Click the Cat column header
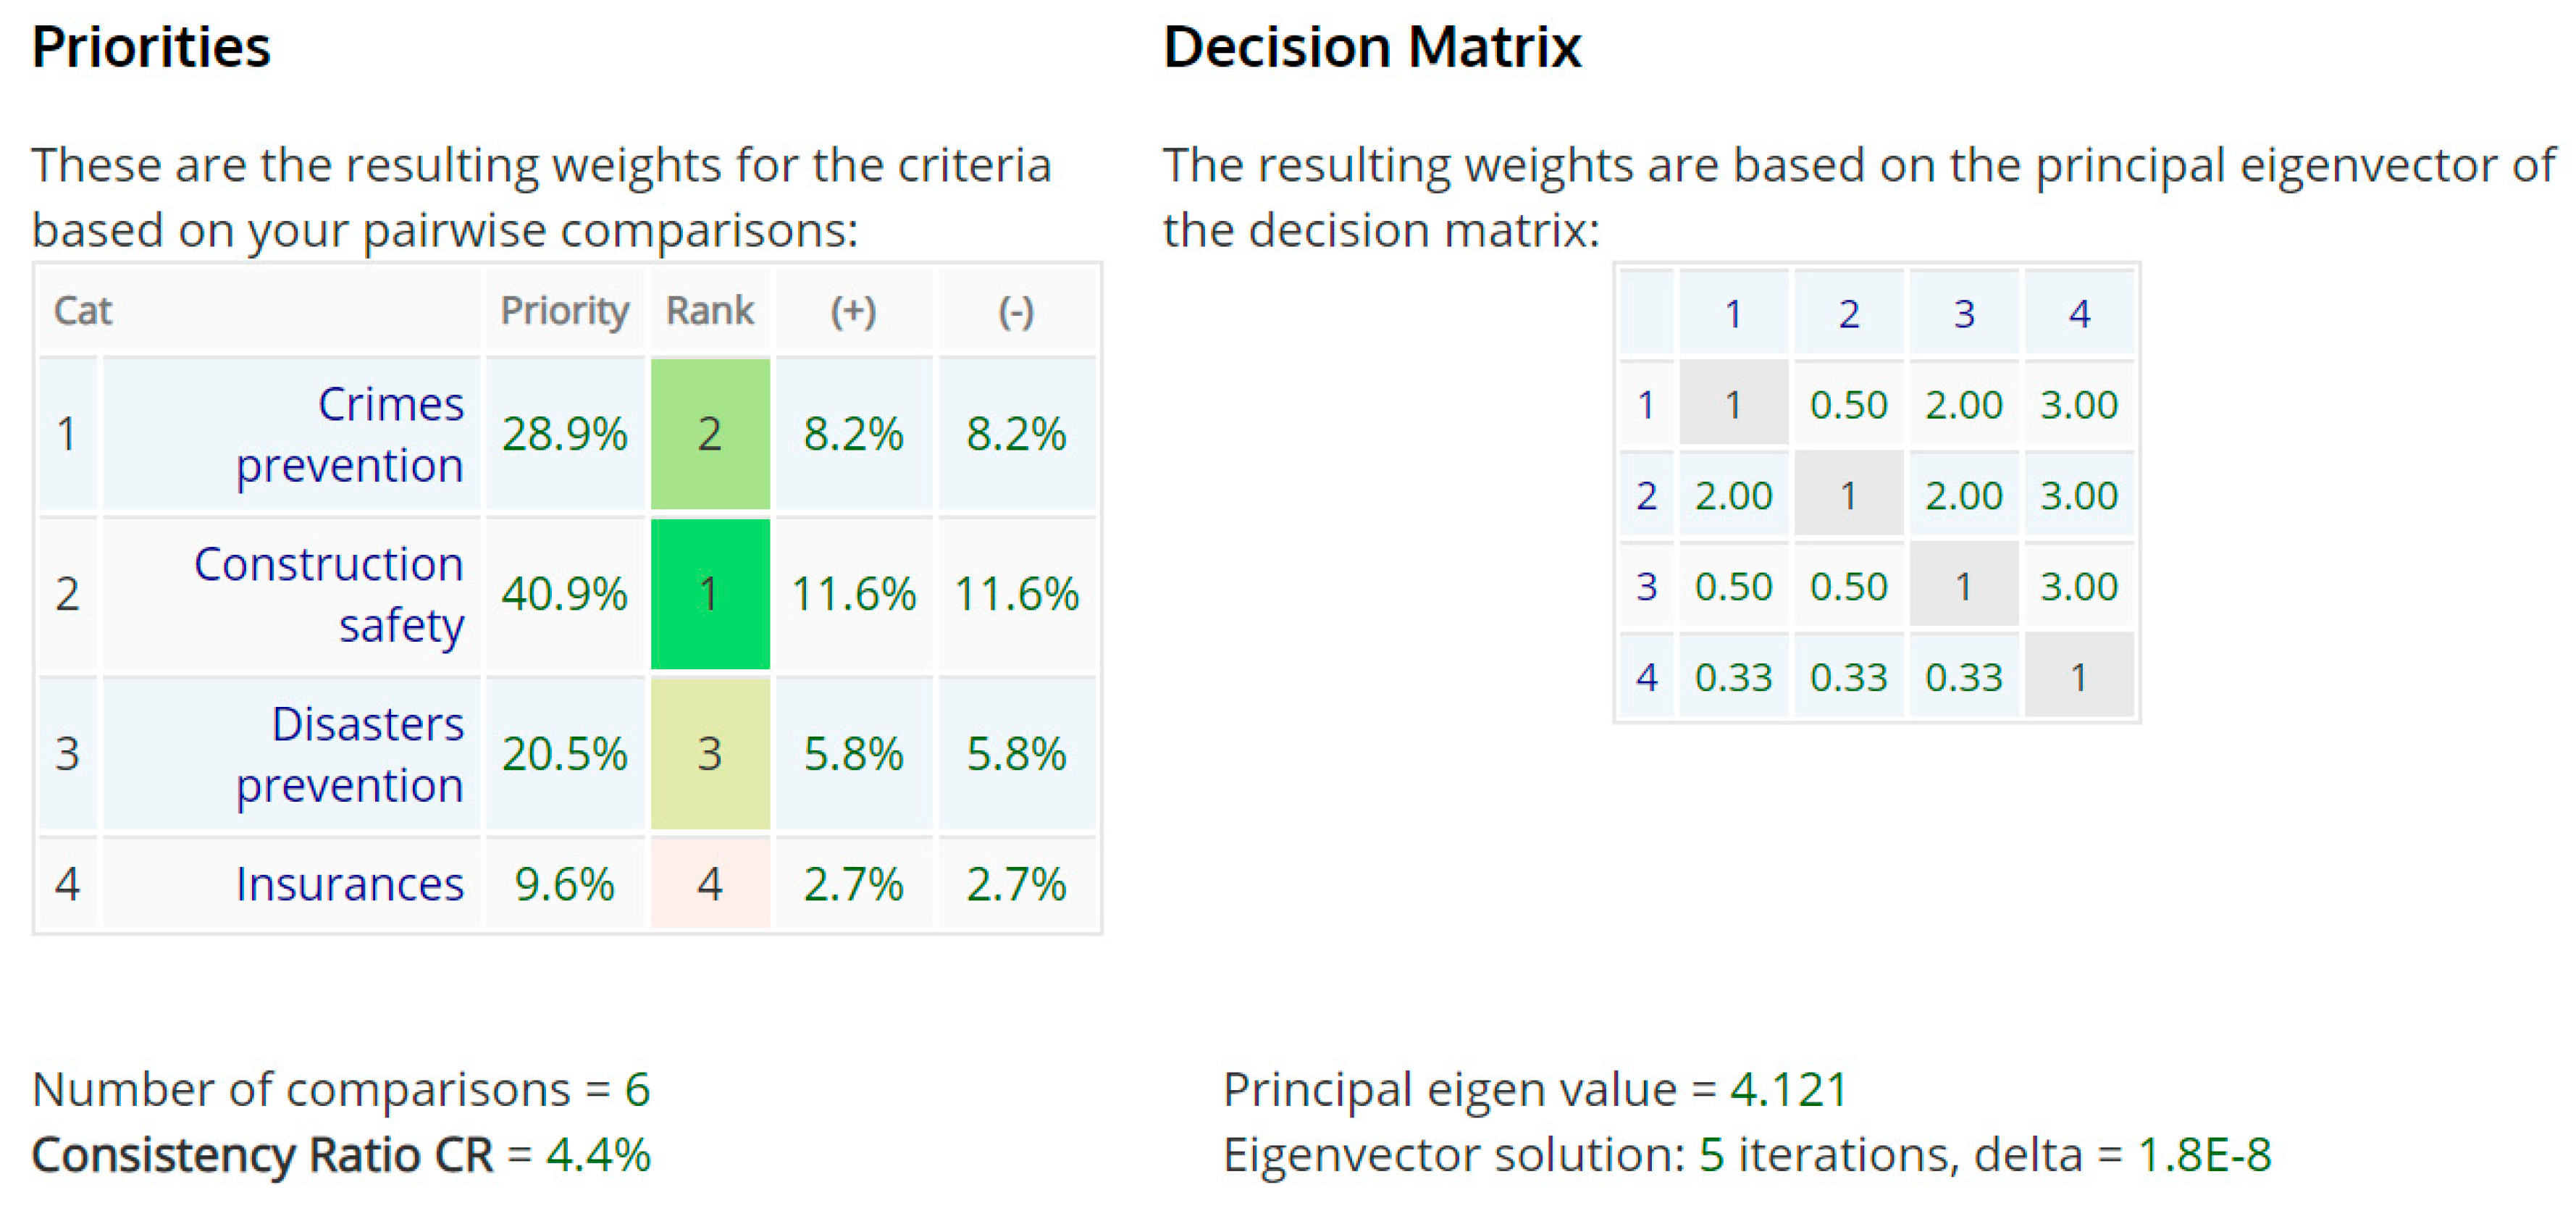 pyautogui.click(x=83, y=311)
